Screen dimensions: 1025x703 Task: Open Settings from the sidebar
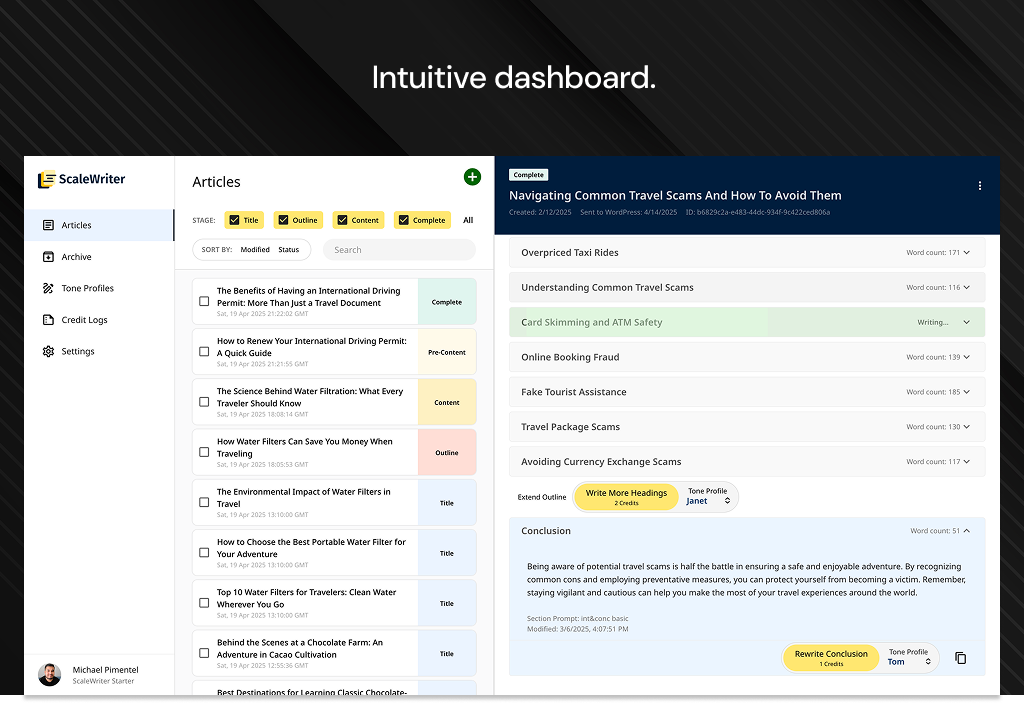[x=78, y=352]
